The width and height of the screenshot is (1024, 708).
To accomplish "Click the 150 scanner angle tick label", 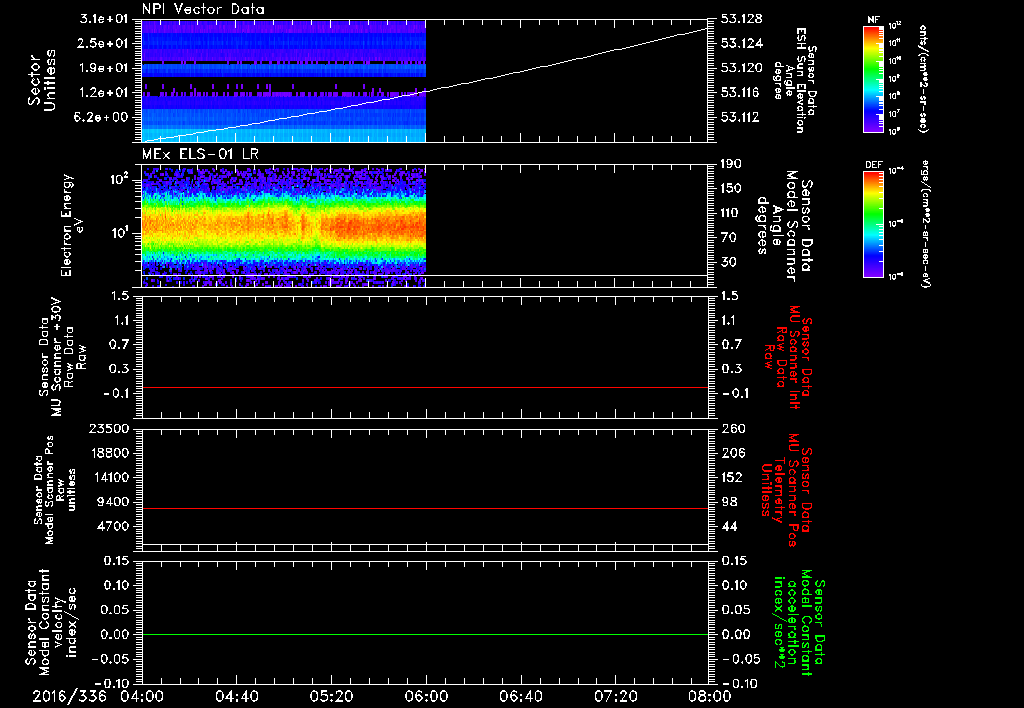I will point(731,189).
